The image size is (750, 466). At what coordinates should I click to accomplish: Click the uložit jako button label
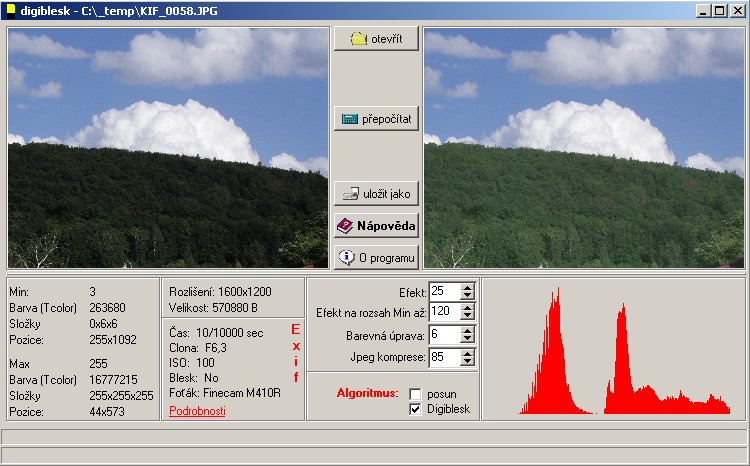click(386, 194)
